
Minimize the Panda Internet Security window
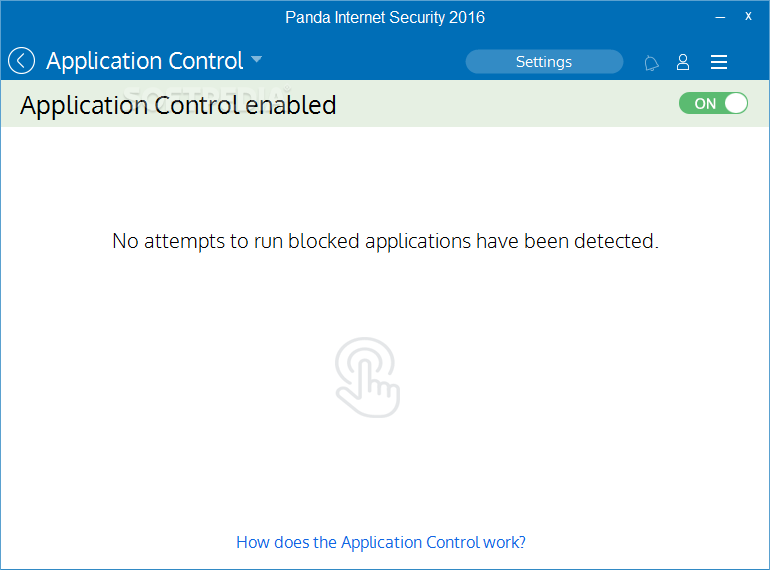pos(720,17)
